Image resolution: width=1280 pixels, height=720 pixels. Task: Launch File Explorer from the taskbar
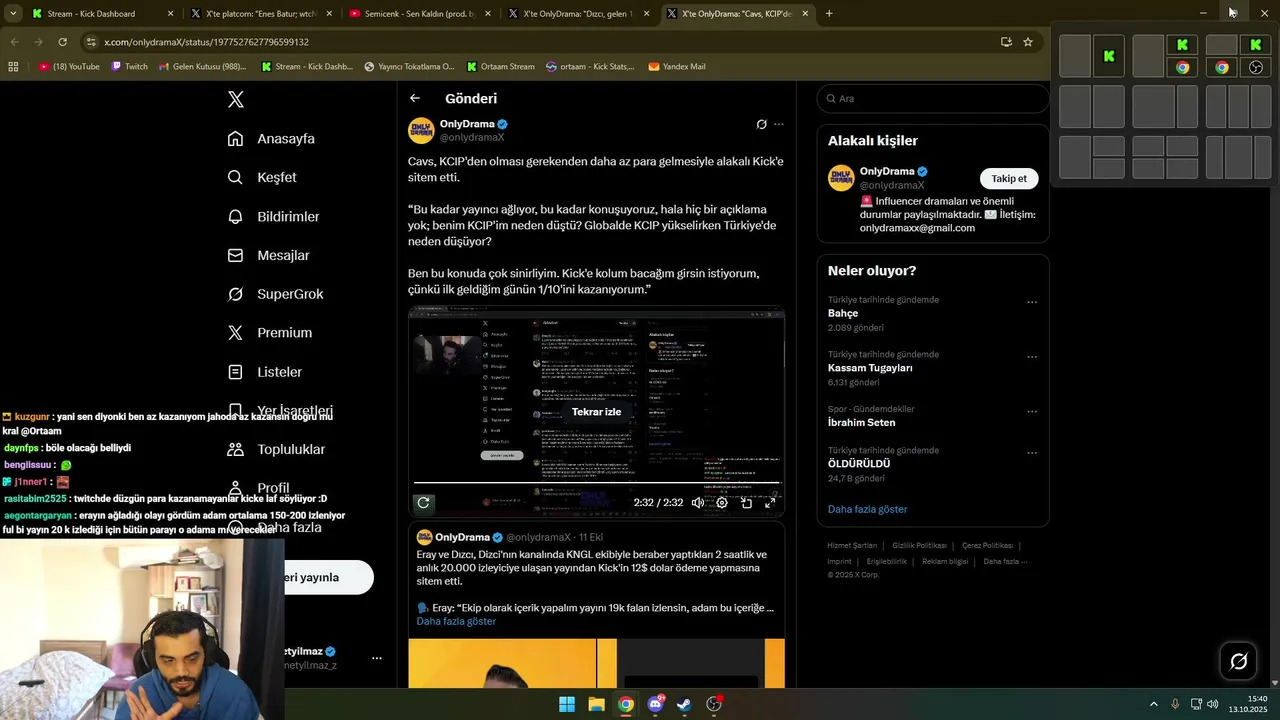(596, 704)
